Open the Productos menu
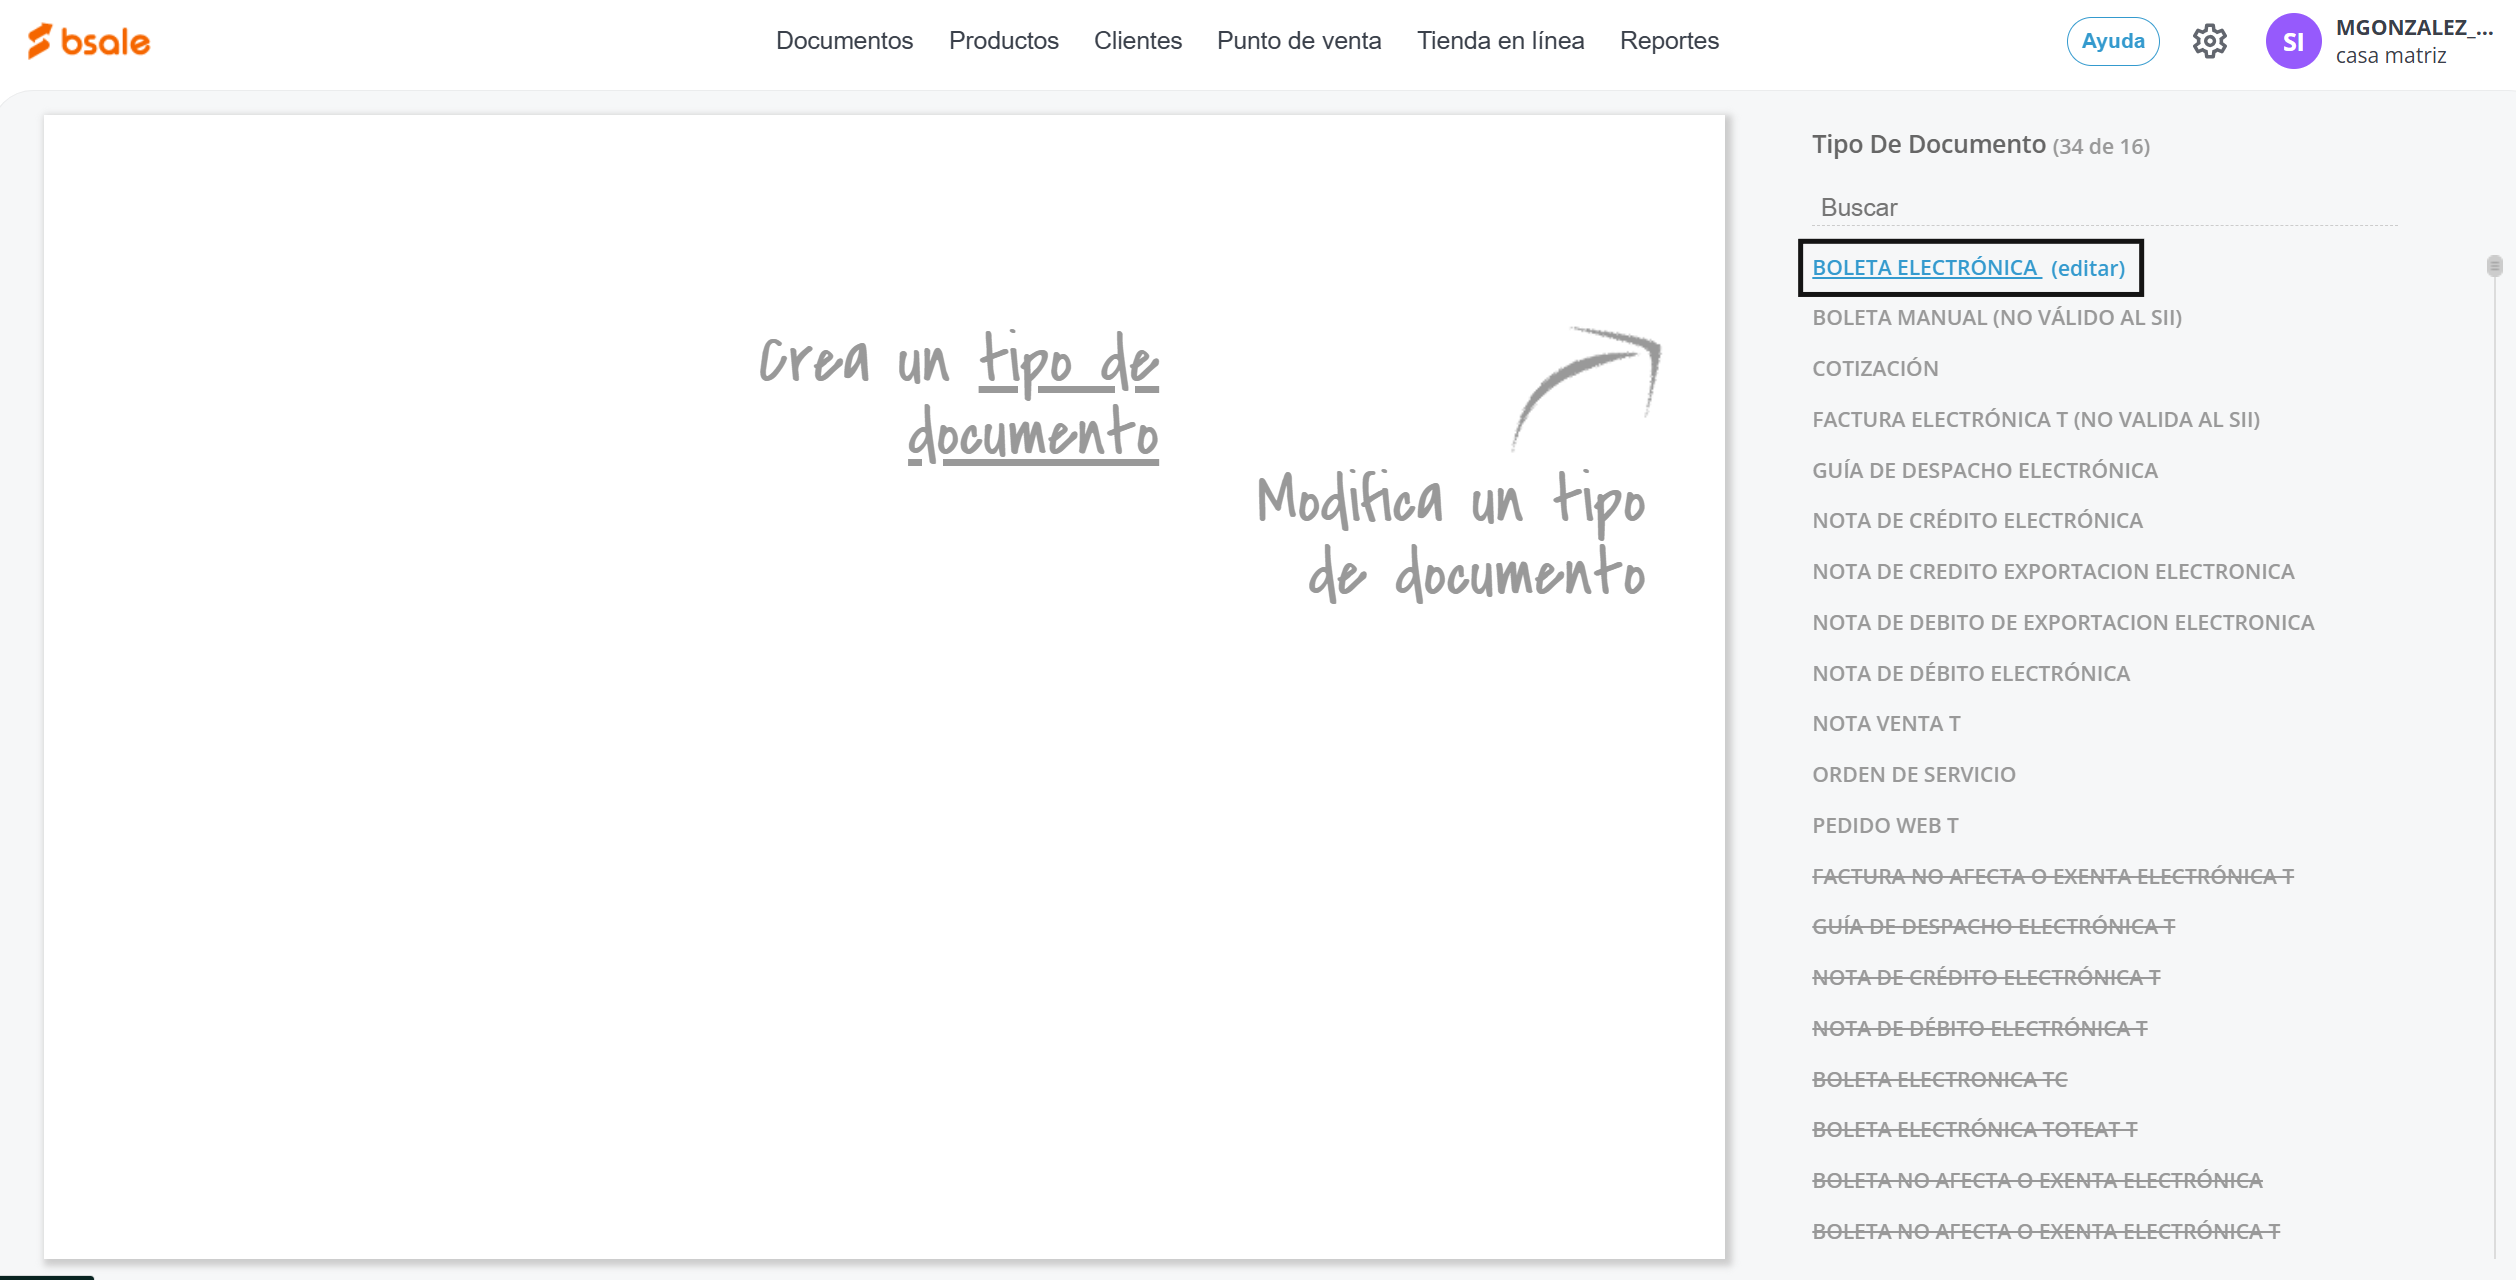This screenshot has height=1280, width=2516. pyautogui.click(x=1003, y=41)
